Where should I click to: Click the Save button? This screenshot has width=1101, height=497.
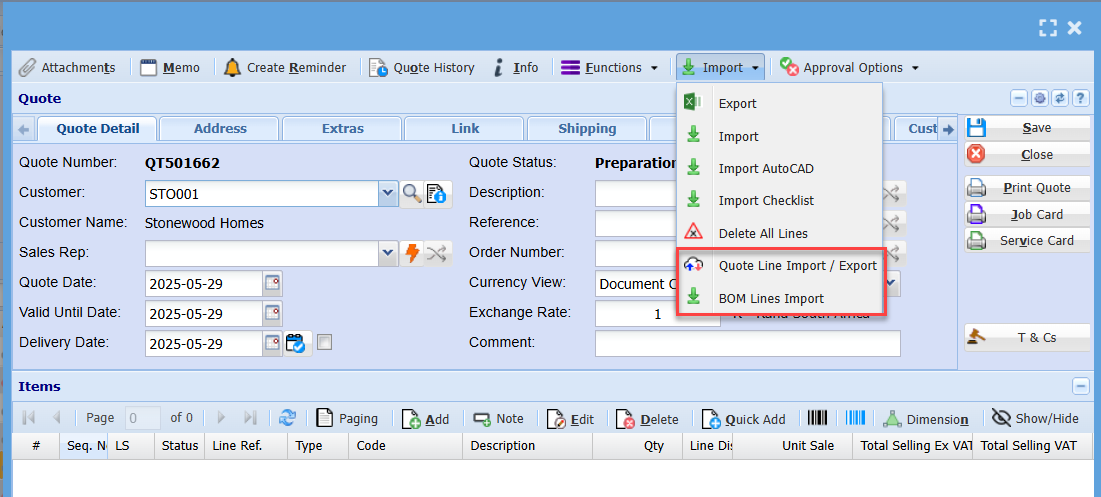click(1027, 128)
